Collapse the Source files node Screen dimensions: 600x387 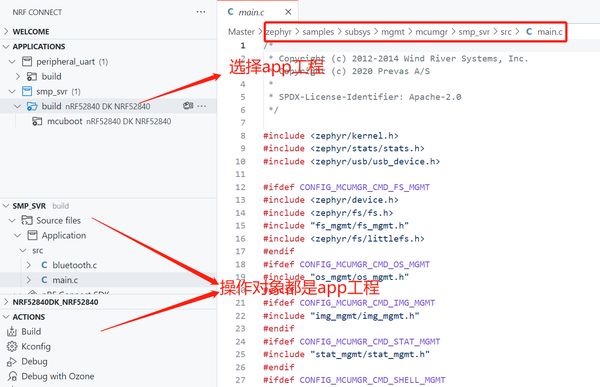coord(12,220)
